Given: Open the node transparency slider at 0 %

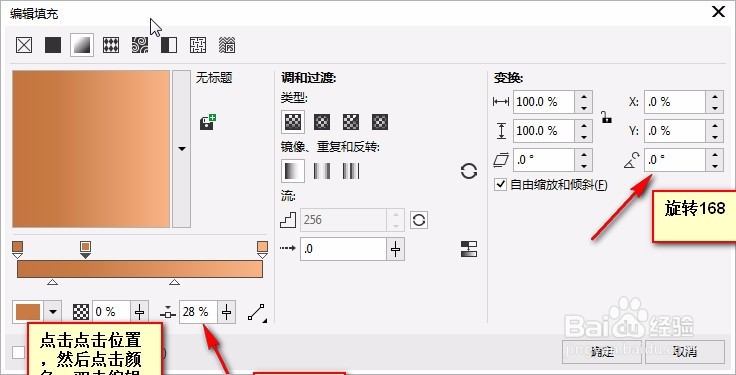Looking at the screenshot, I should pyautogui.click(x=140, y=312).
